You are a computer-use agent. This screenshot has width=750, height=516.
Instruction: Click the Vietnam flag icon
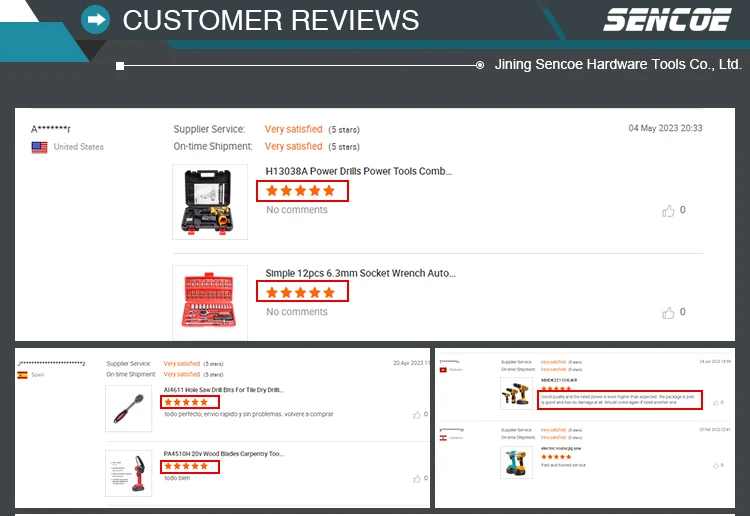click(443, 370)
